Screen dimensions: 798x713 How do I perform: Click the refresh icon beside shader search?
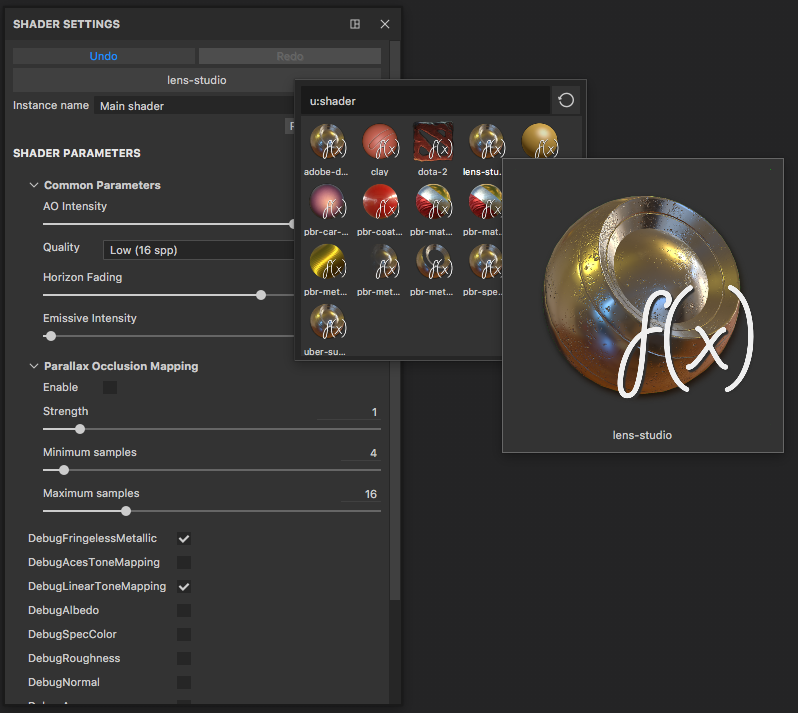[x=566, y=100]
